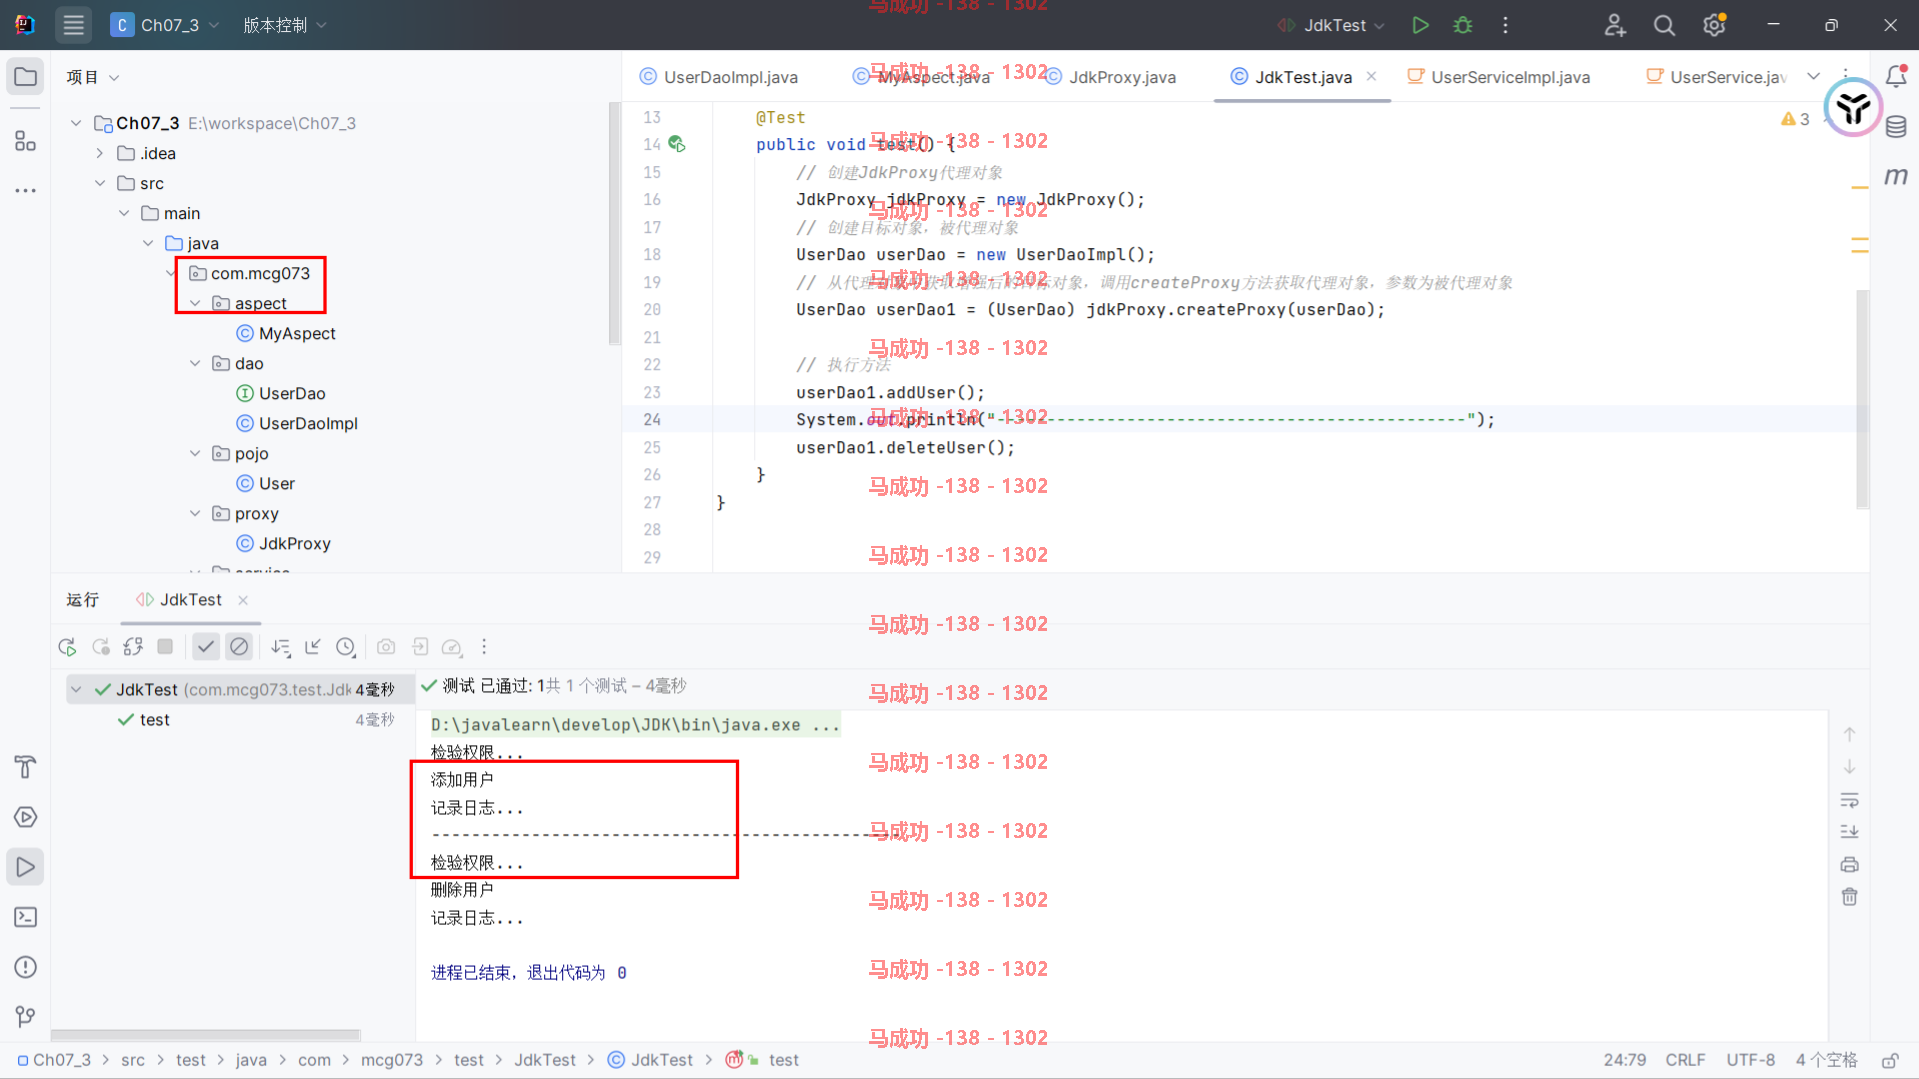Toggle read-only lock in status bar
This screenshot has width=1919, height=1079.
[x=1890, y=1060]
